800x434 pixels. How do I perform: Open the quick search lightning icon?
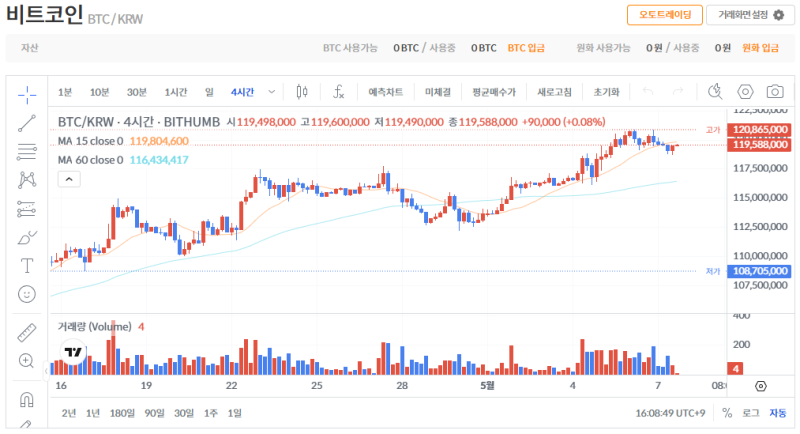pyautogui.click(x=715, y=92)
